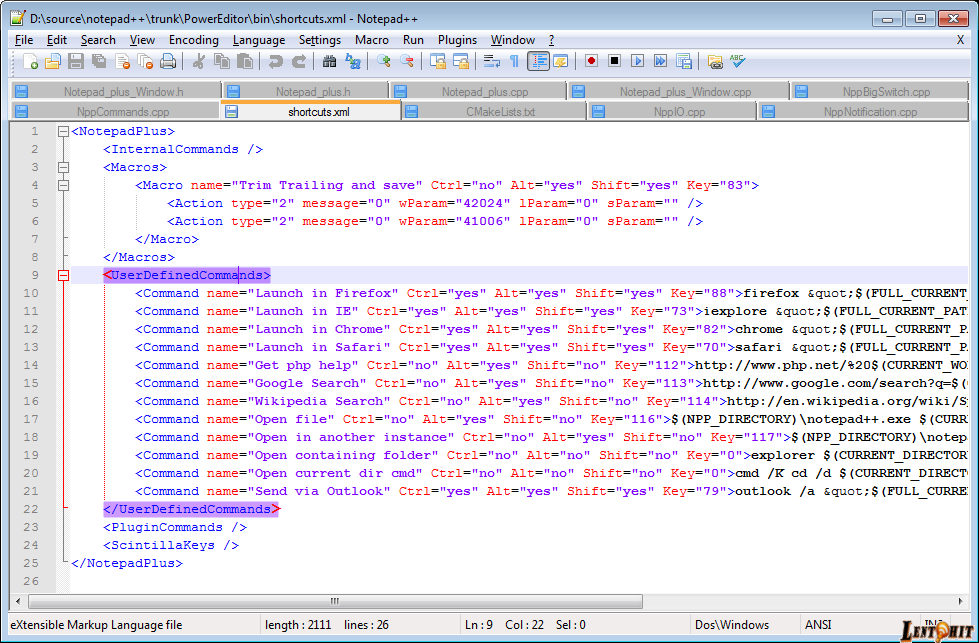This screenshot has height=643, width=979.
Task: Open the Encoding menu
Action: point(194,40)
